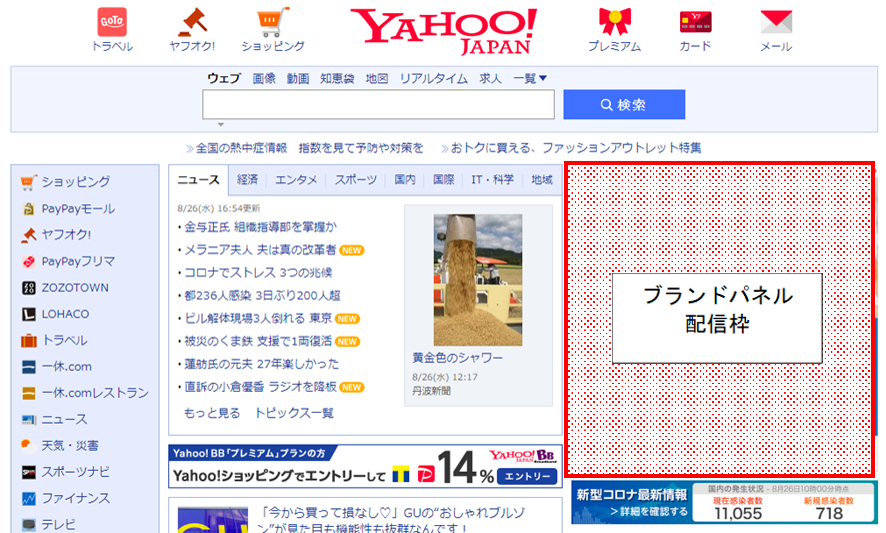Viewport: 886px width, 533px height.
Task: Switch to the エンタメ news tab
Action: pos(296,180)
